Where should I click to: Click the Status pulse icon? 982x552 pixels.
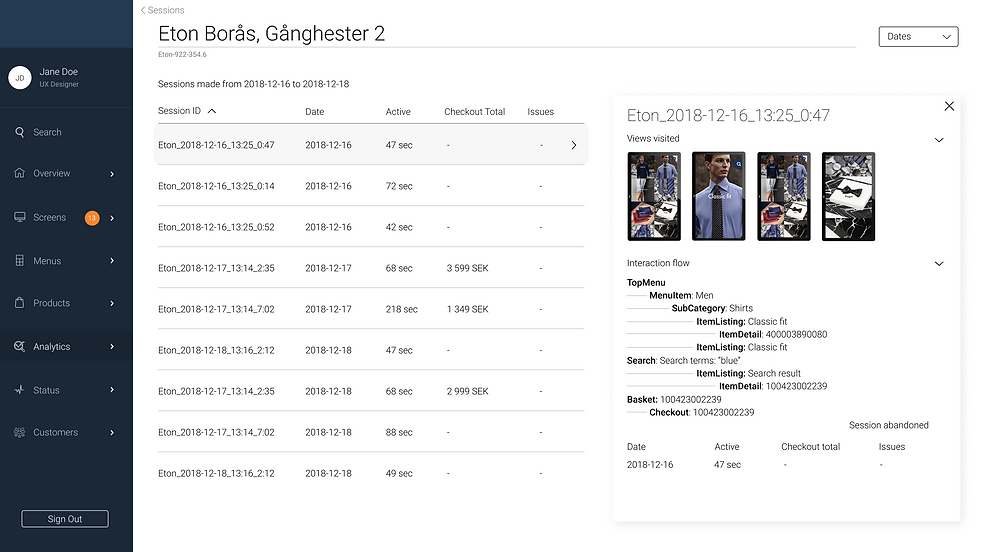click(19, 390)
